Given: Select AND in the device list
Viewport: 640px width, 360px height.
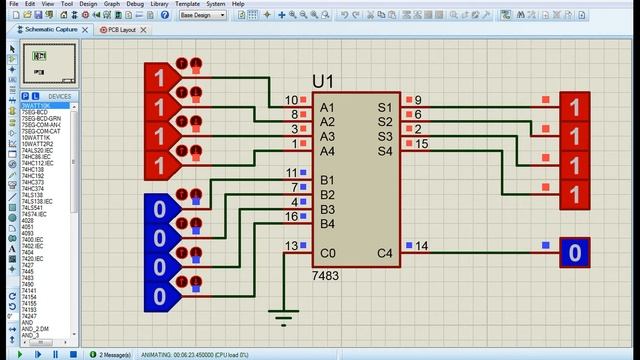Looking at the screenshot, I should tap(27, 322).
